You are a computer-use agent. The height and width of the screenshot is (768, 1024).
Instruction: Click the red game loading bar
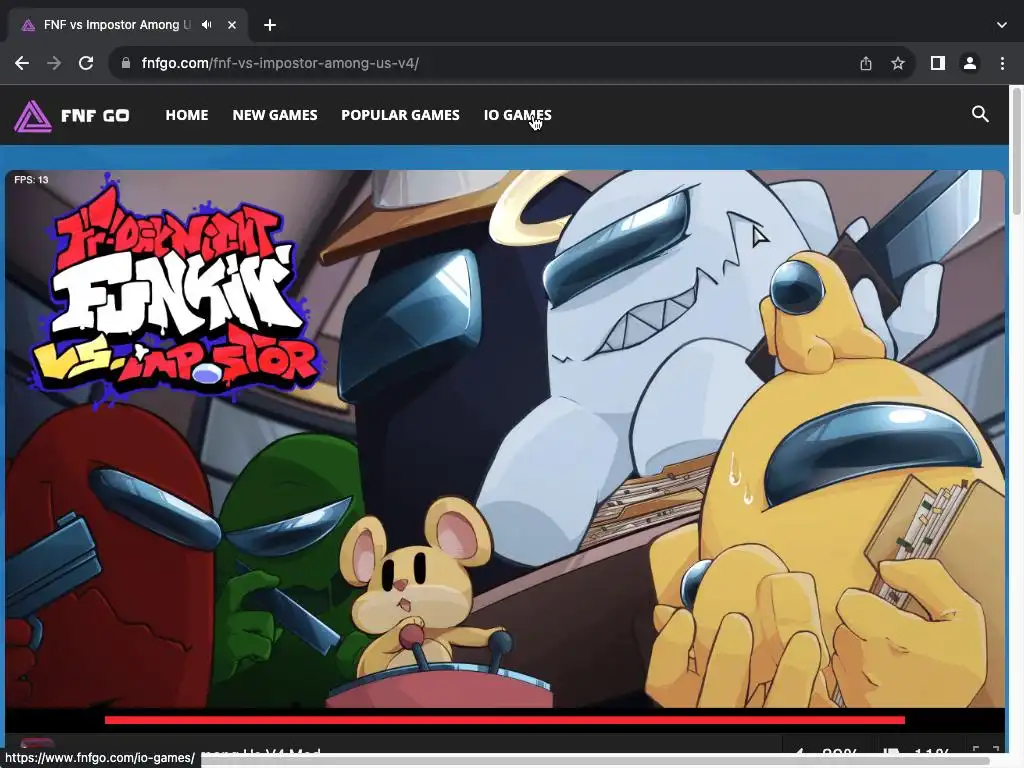pos(505,720)
